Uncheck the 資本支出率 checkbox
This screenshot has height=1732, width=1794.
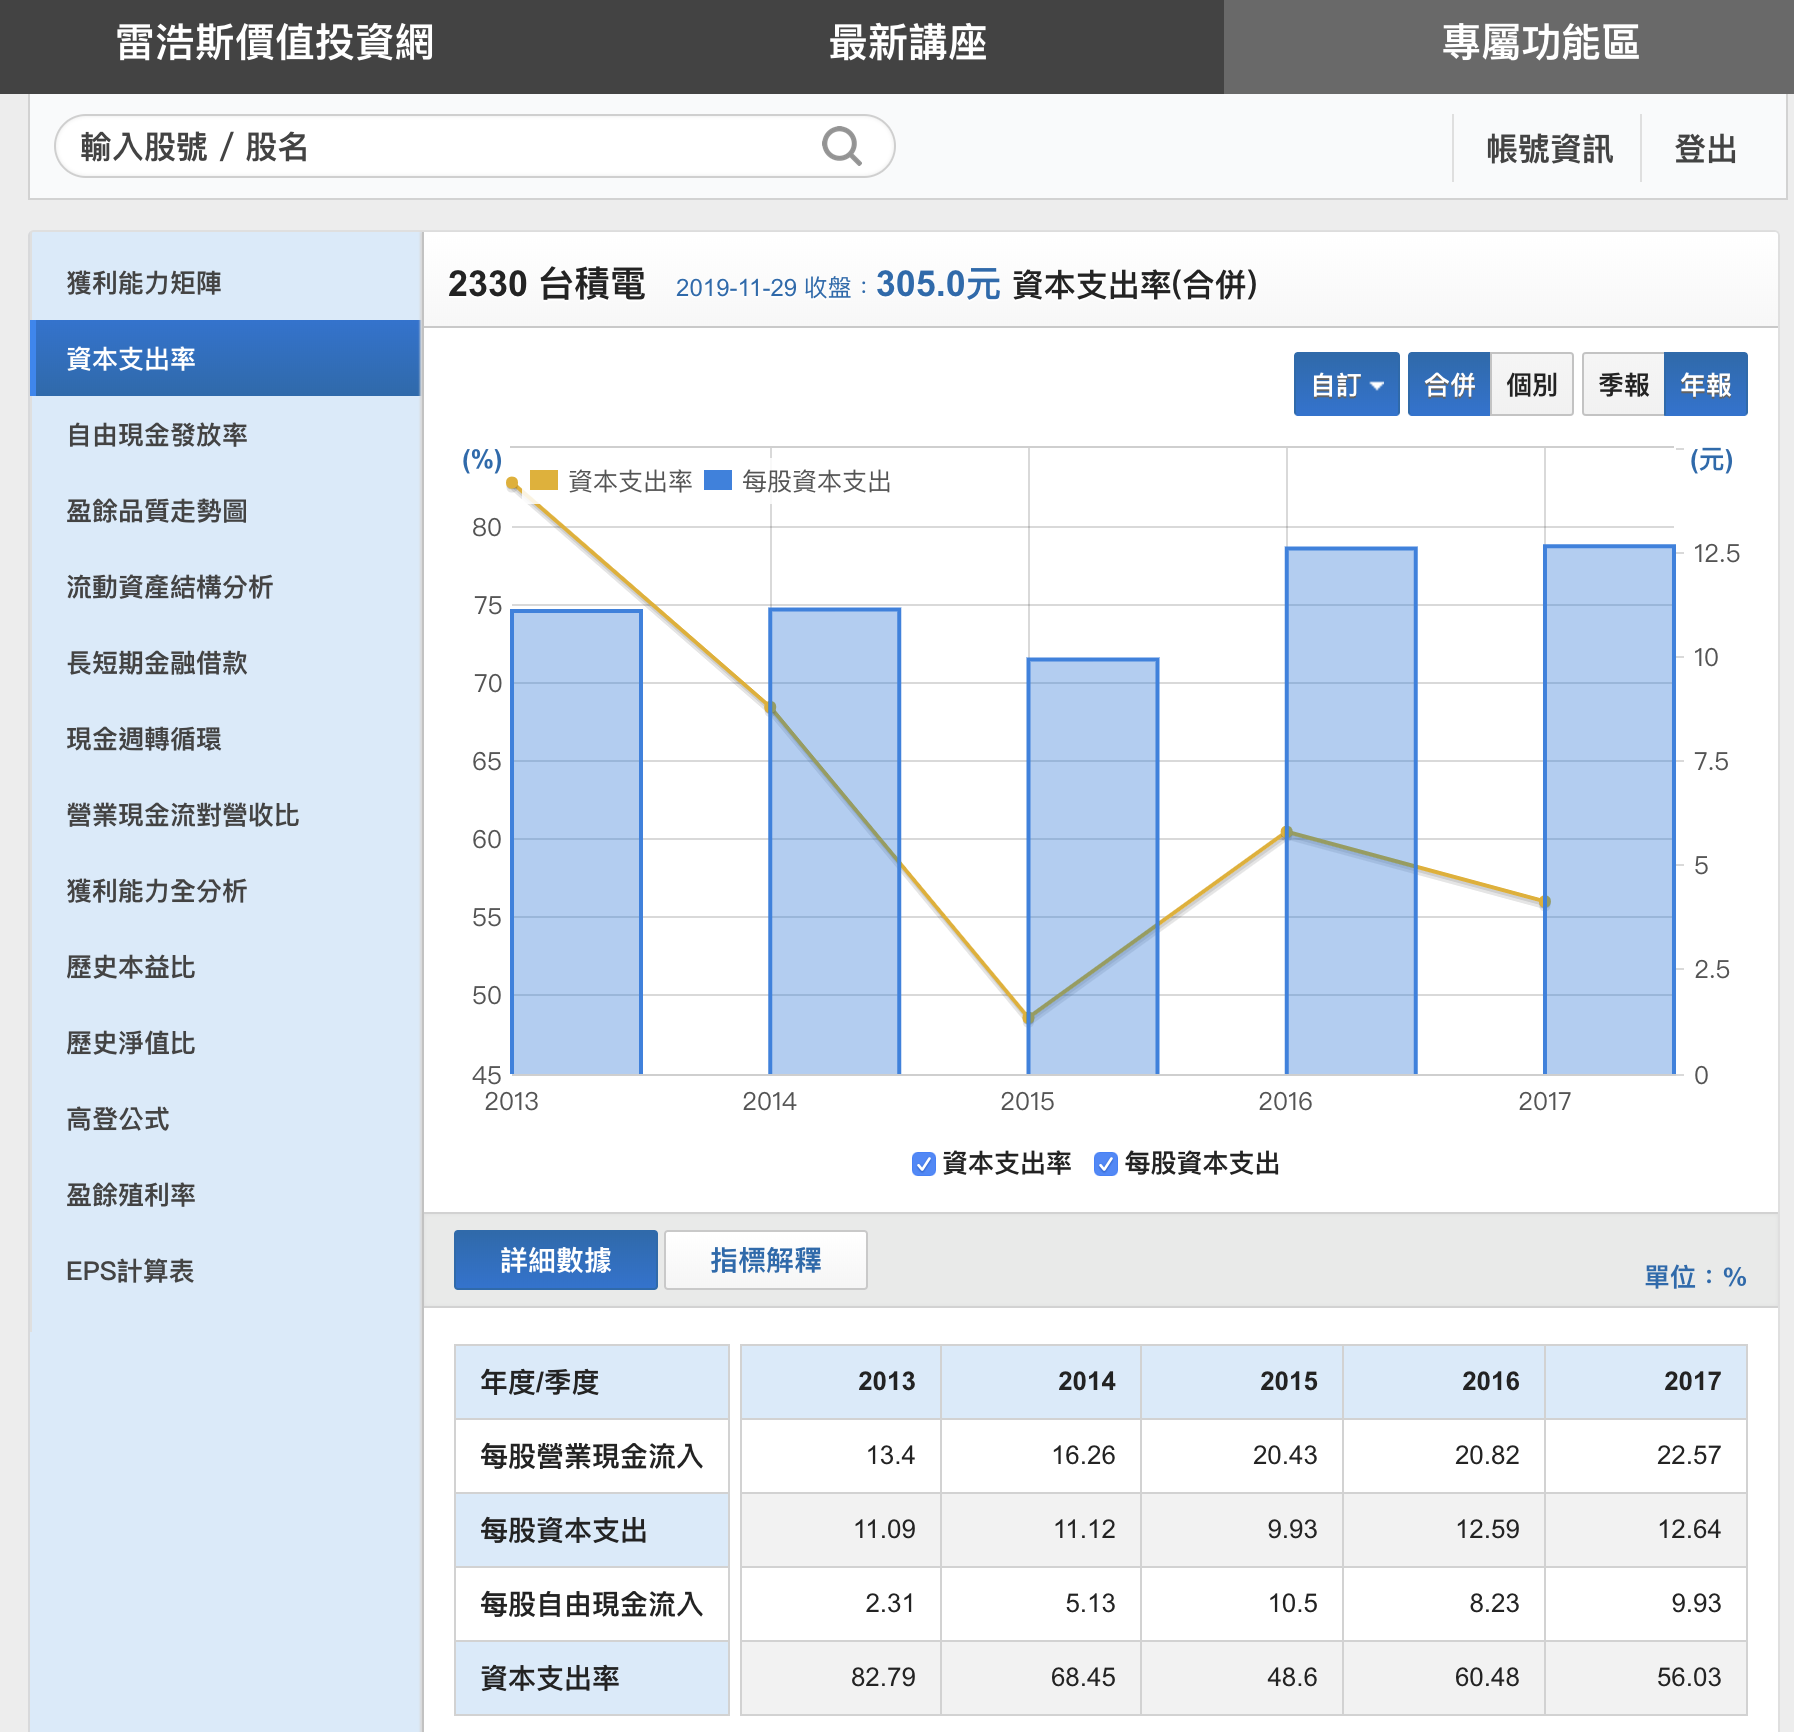click(x=923, y=1164)
